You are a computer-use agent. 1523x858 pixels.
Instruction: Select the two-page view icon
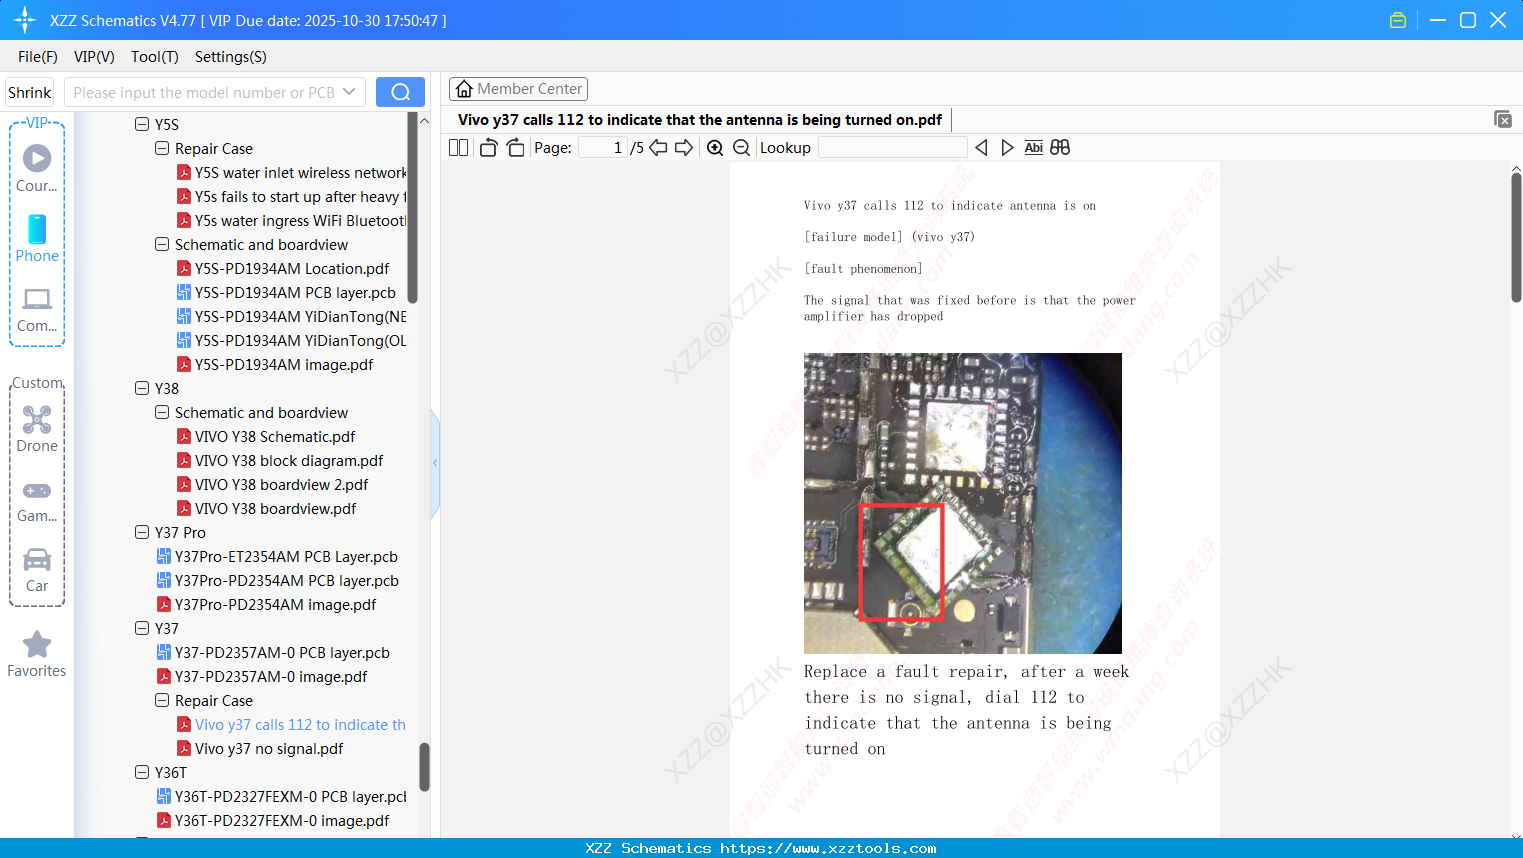click(x=458, y=147)
